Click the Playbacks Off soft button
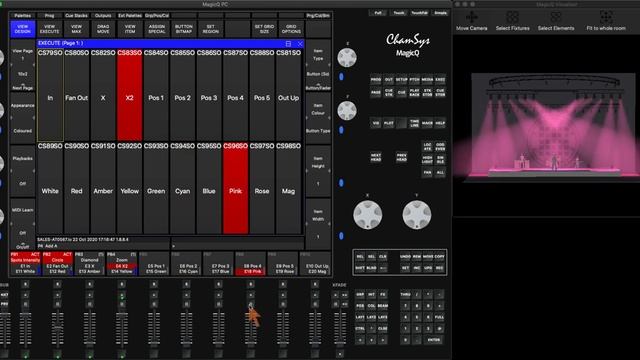The image size is (640, 360). click(22, 171)
